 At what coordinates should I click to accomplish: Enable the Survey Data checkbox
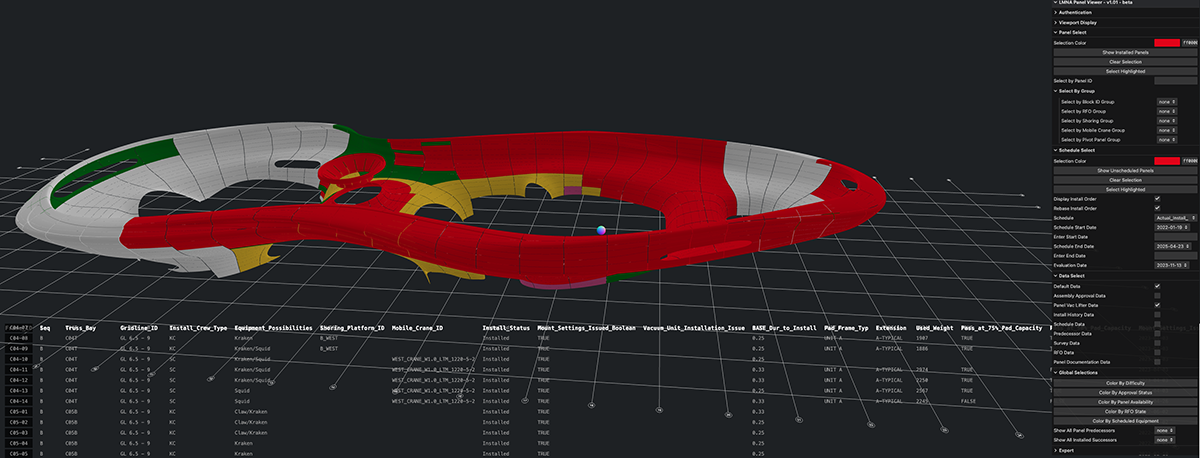pos(1158,343)
